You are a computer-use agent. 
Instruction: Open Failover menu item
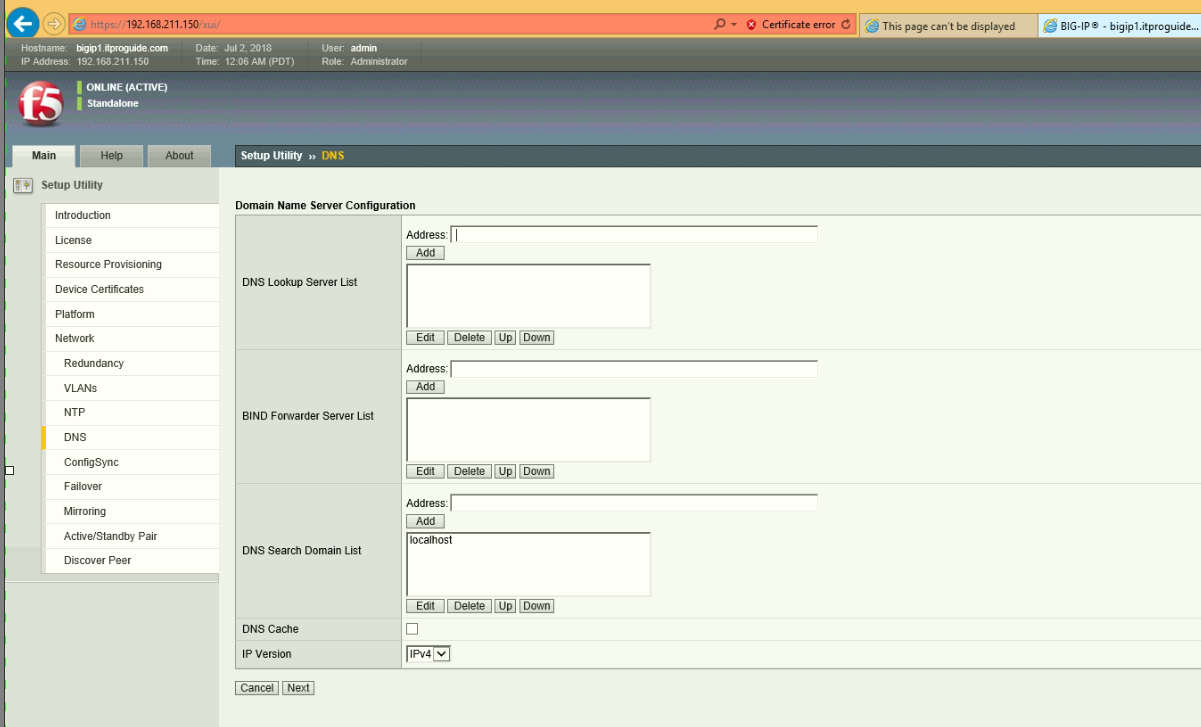130,486
